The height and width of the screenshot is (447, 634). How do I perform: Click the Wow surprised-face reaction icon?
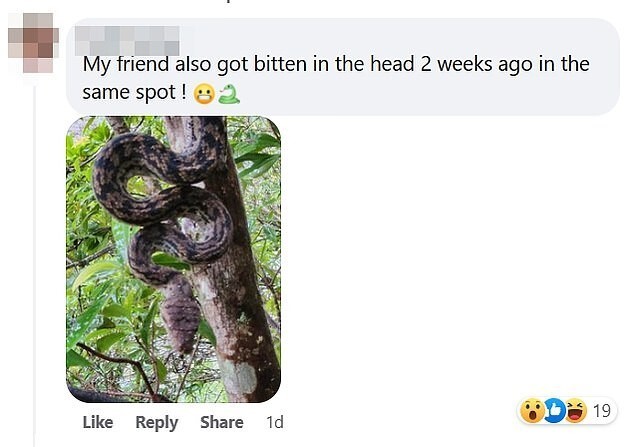[x=532, y=411]
